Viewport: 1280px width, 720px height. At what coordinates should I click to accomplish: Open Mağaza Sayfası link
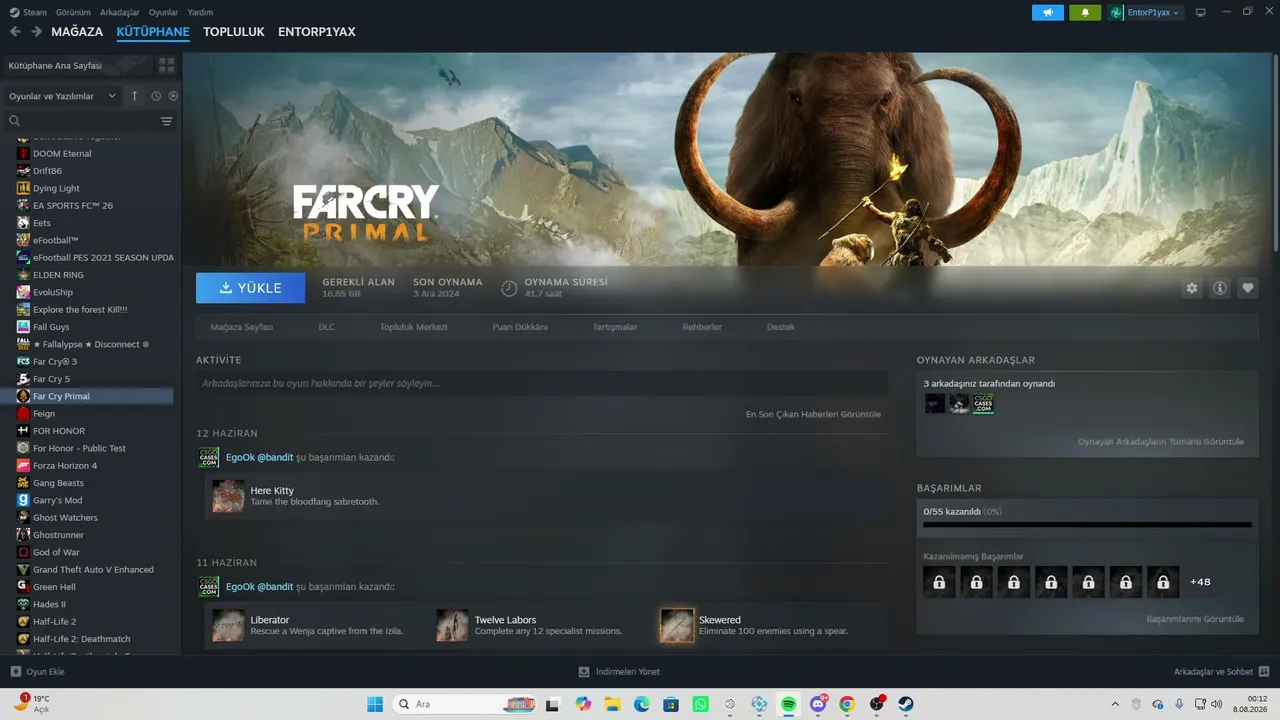pyautogui.click(x=242, y=327)
